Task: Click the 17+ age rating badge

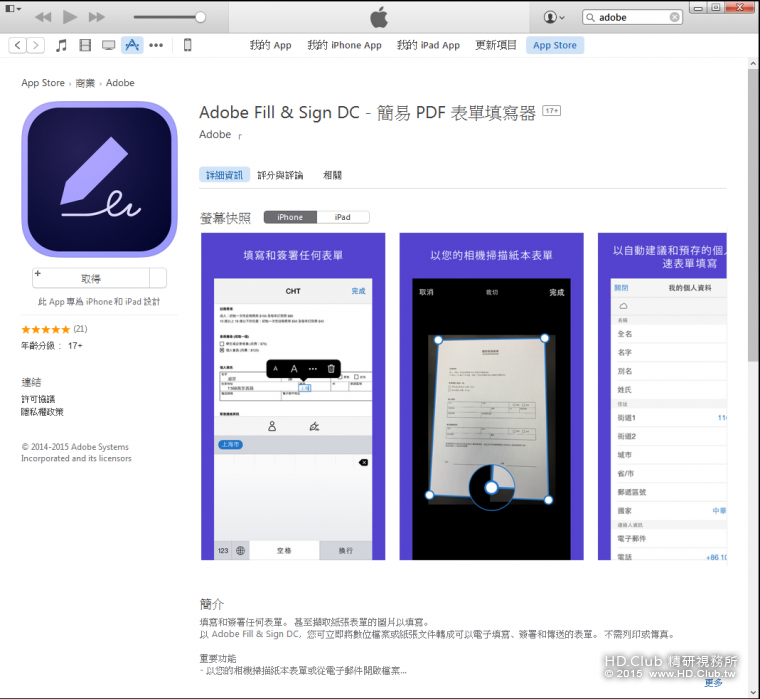Action: [x=551, y=111]
